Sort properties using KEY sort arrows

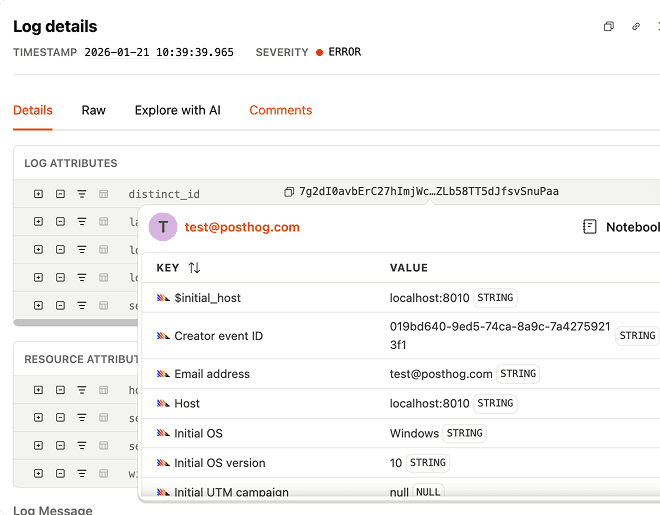point(194,268)
